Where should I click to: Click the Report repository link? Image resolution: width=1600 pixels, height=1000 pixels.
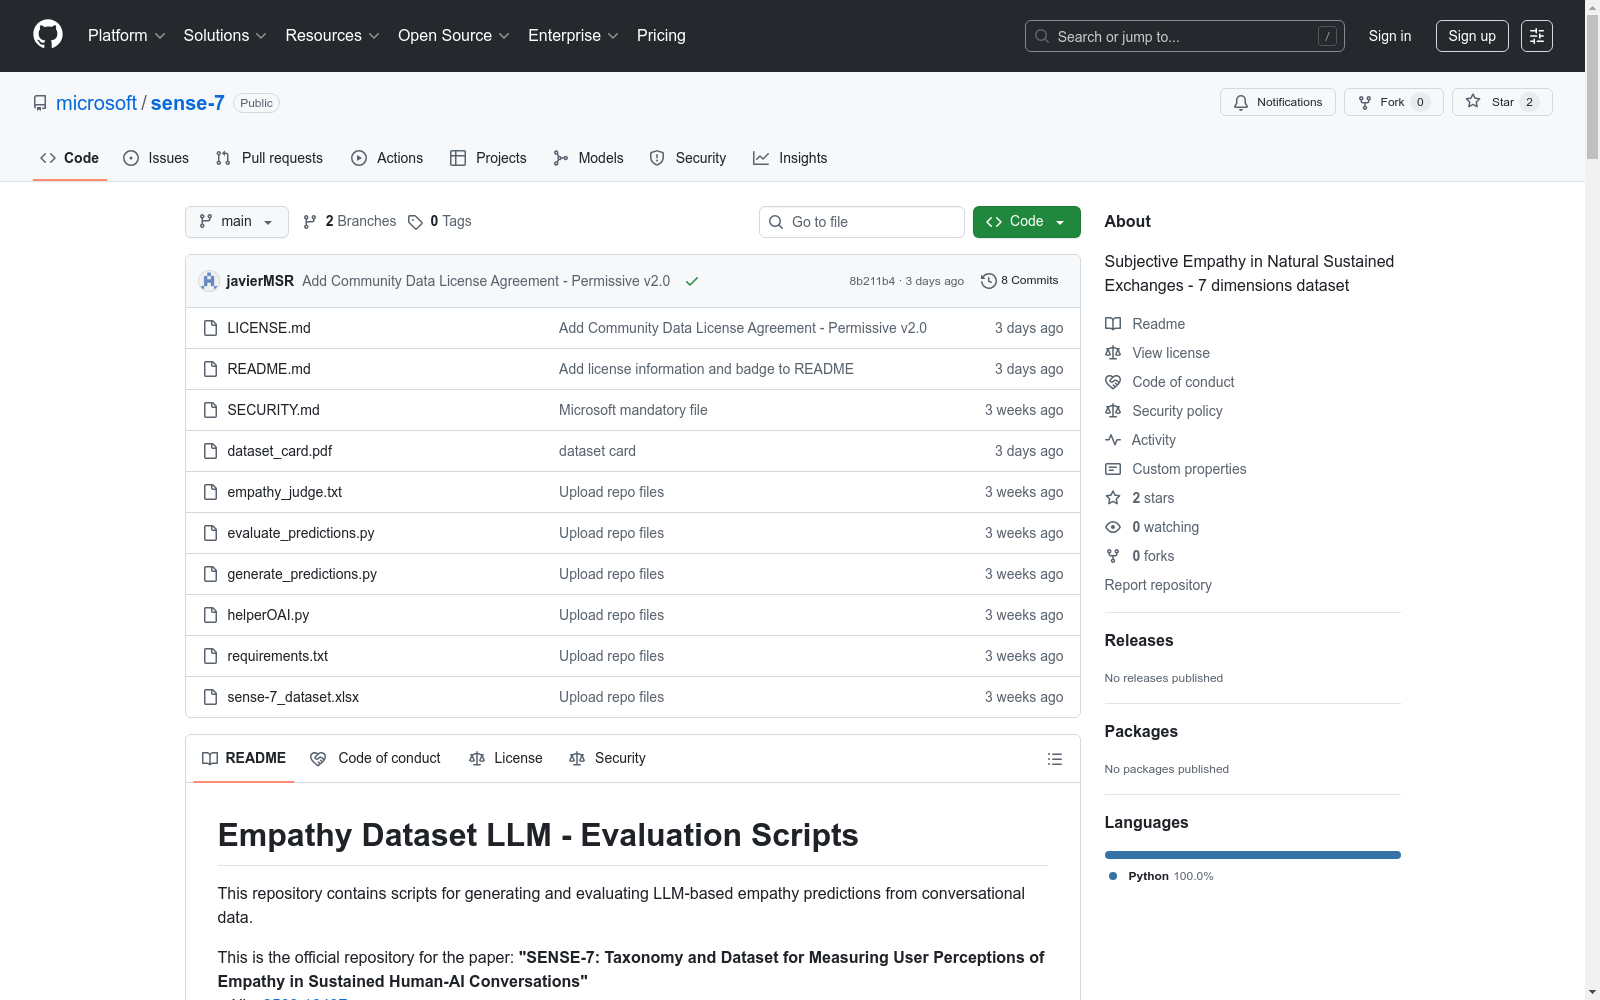pos(1158,585)
